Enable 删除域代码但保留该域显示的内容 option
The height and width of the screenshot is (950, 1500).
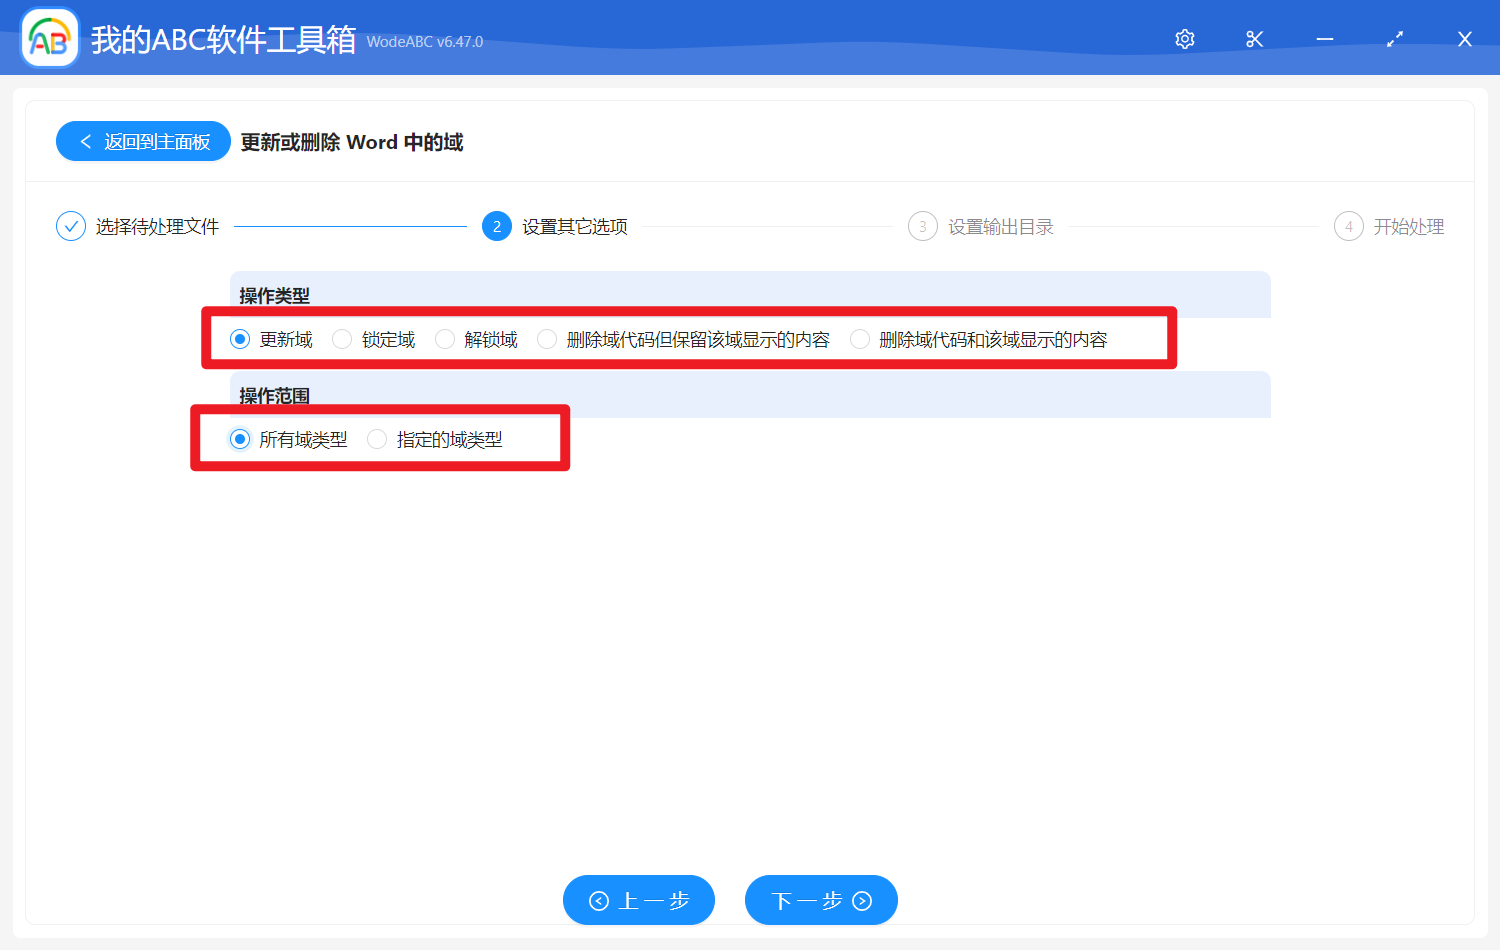pyautogui.click(x=547, y=339)
